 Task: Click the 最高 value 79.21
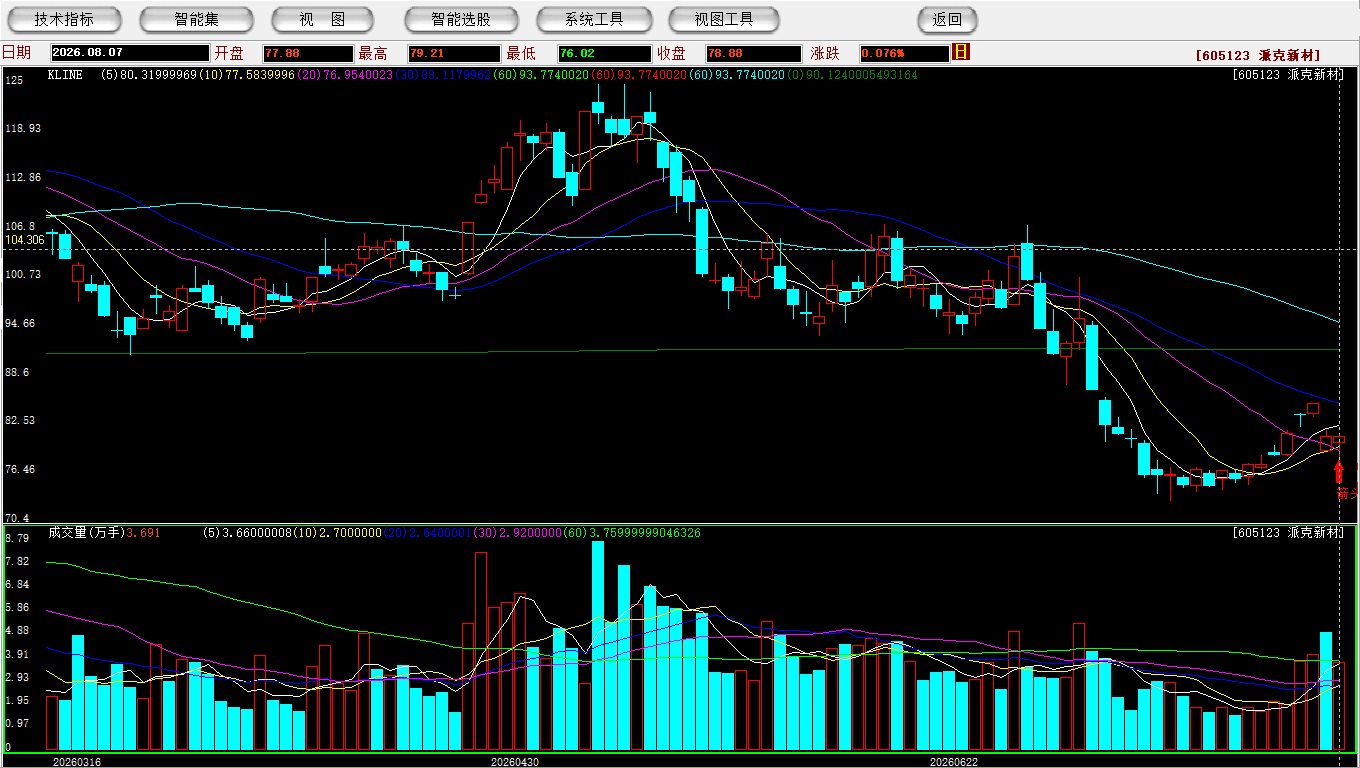click(454, 53)
